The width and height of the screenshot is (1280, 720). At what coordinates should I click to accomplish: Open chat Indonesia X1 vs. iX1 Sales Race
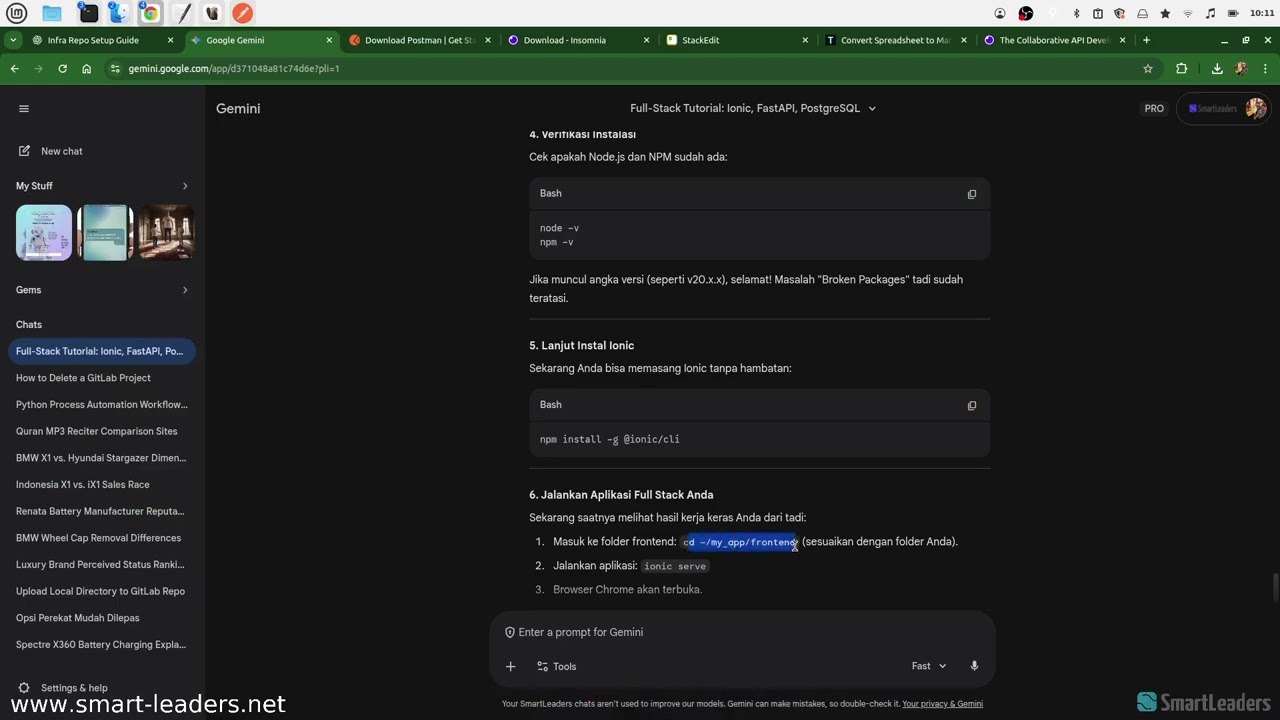coord(100,485)
